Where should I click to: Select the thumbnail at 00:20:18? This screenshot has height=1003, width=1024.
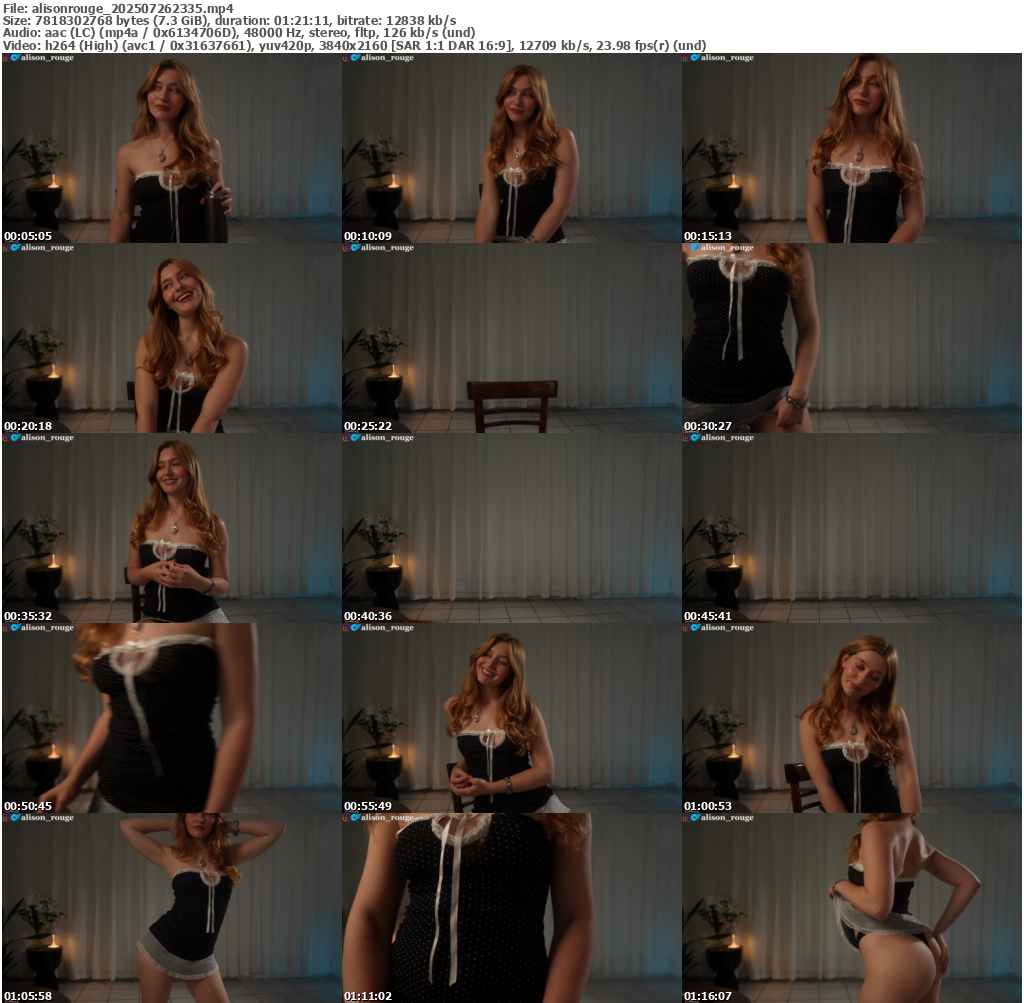[x=172, y=338]
